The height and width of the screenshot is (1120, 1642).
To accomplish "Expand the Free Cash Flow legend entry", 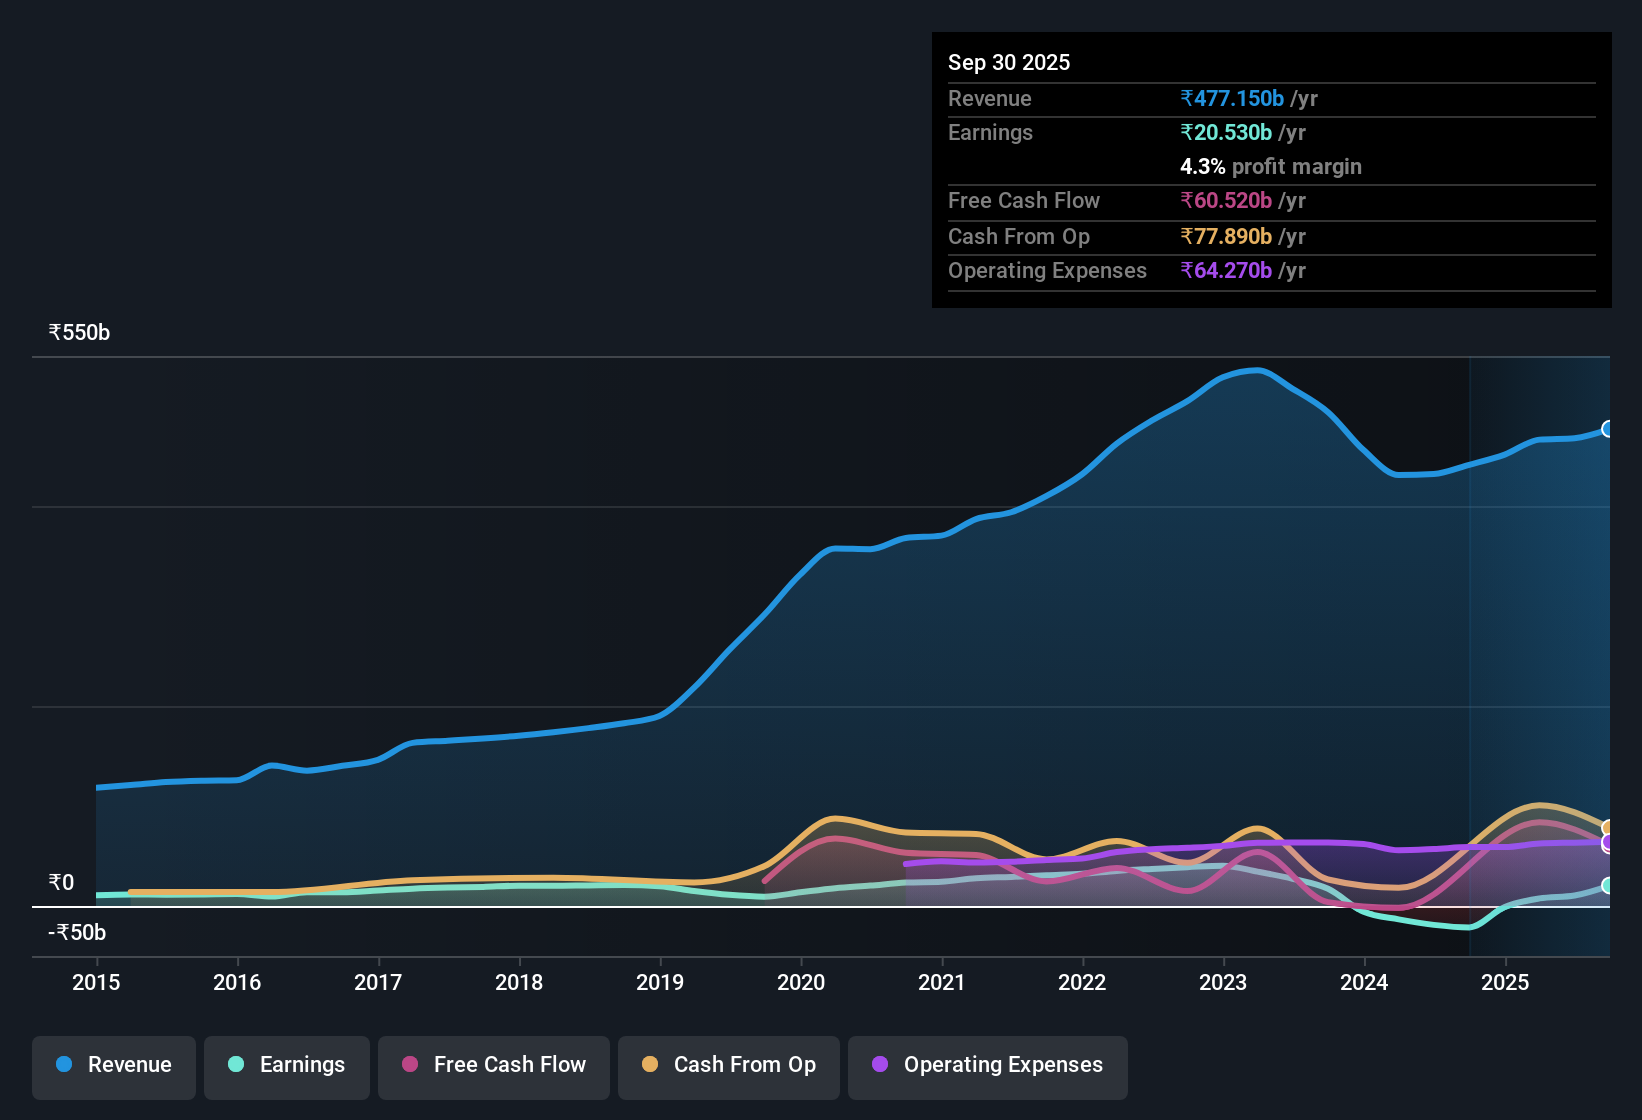I will tap(493, 1065).
